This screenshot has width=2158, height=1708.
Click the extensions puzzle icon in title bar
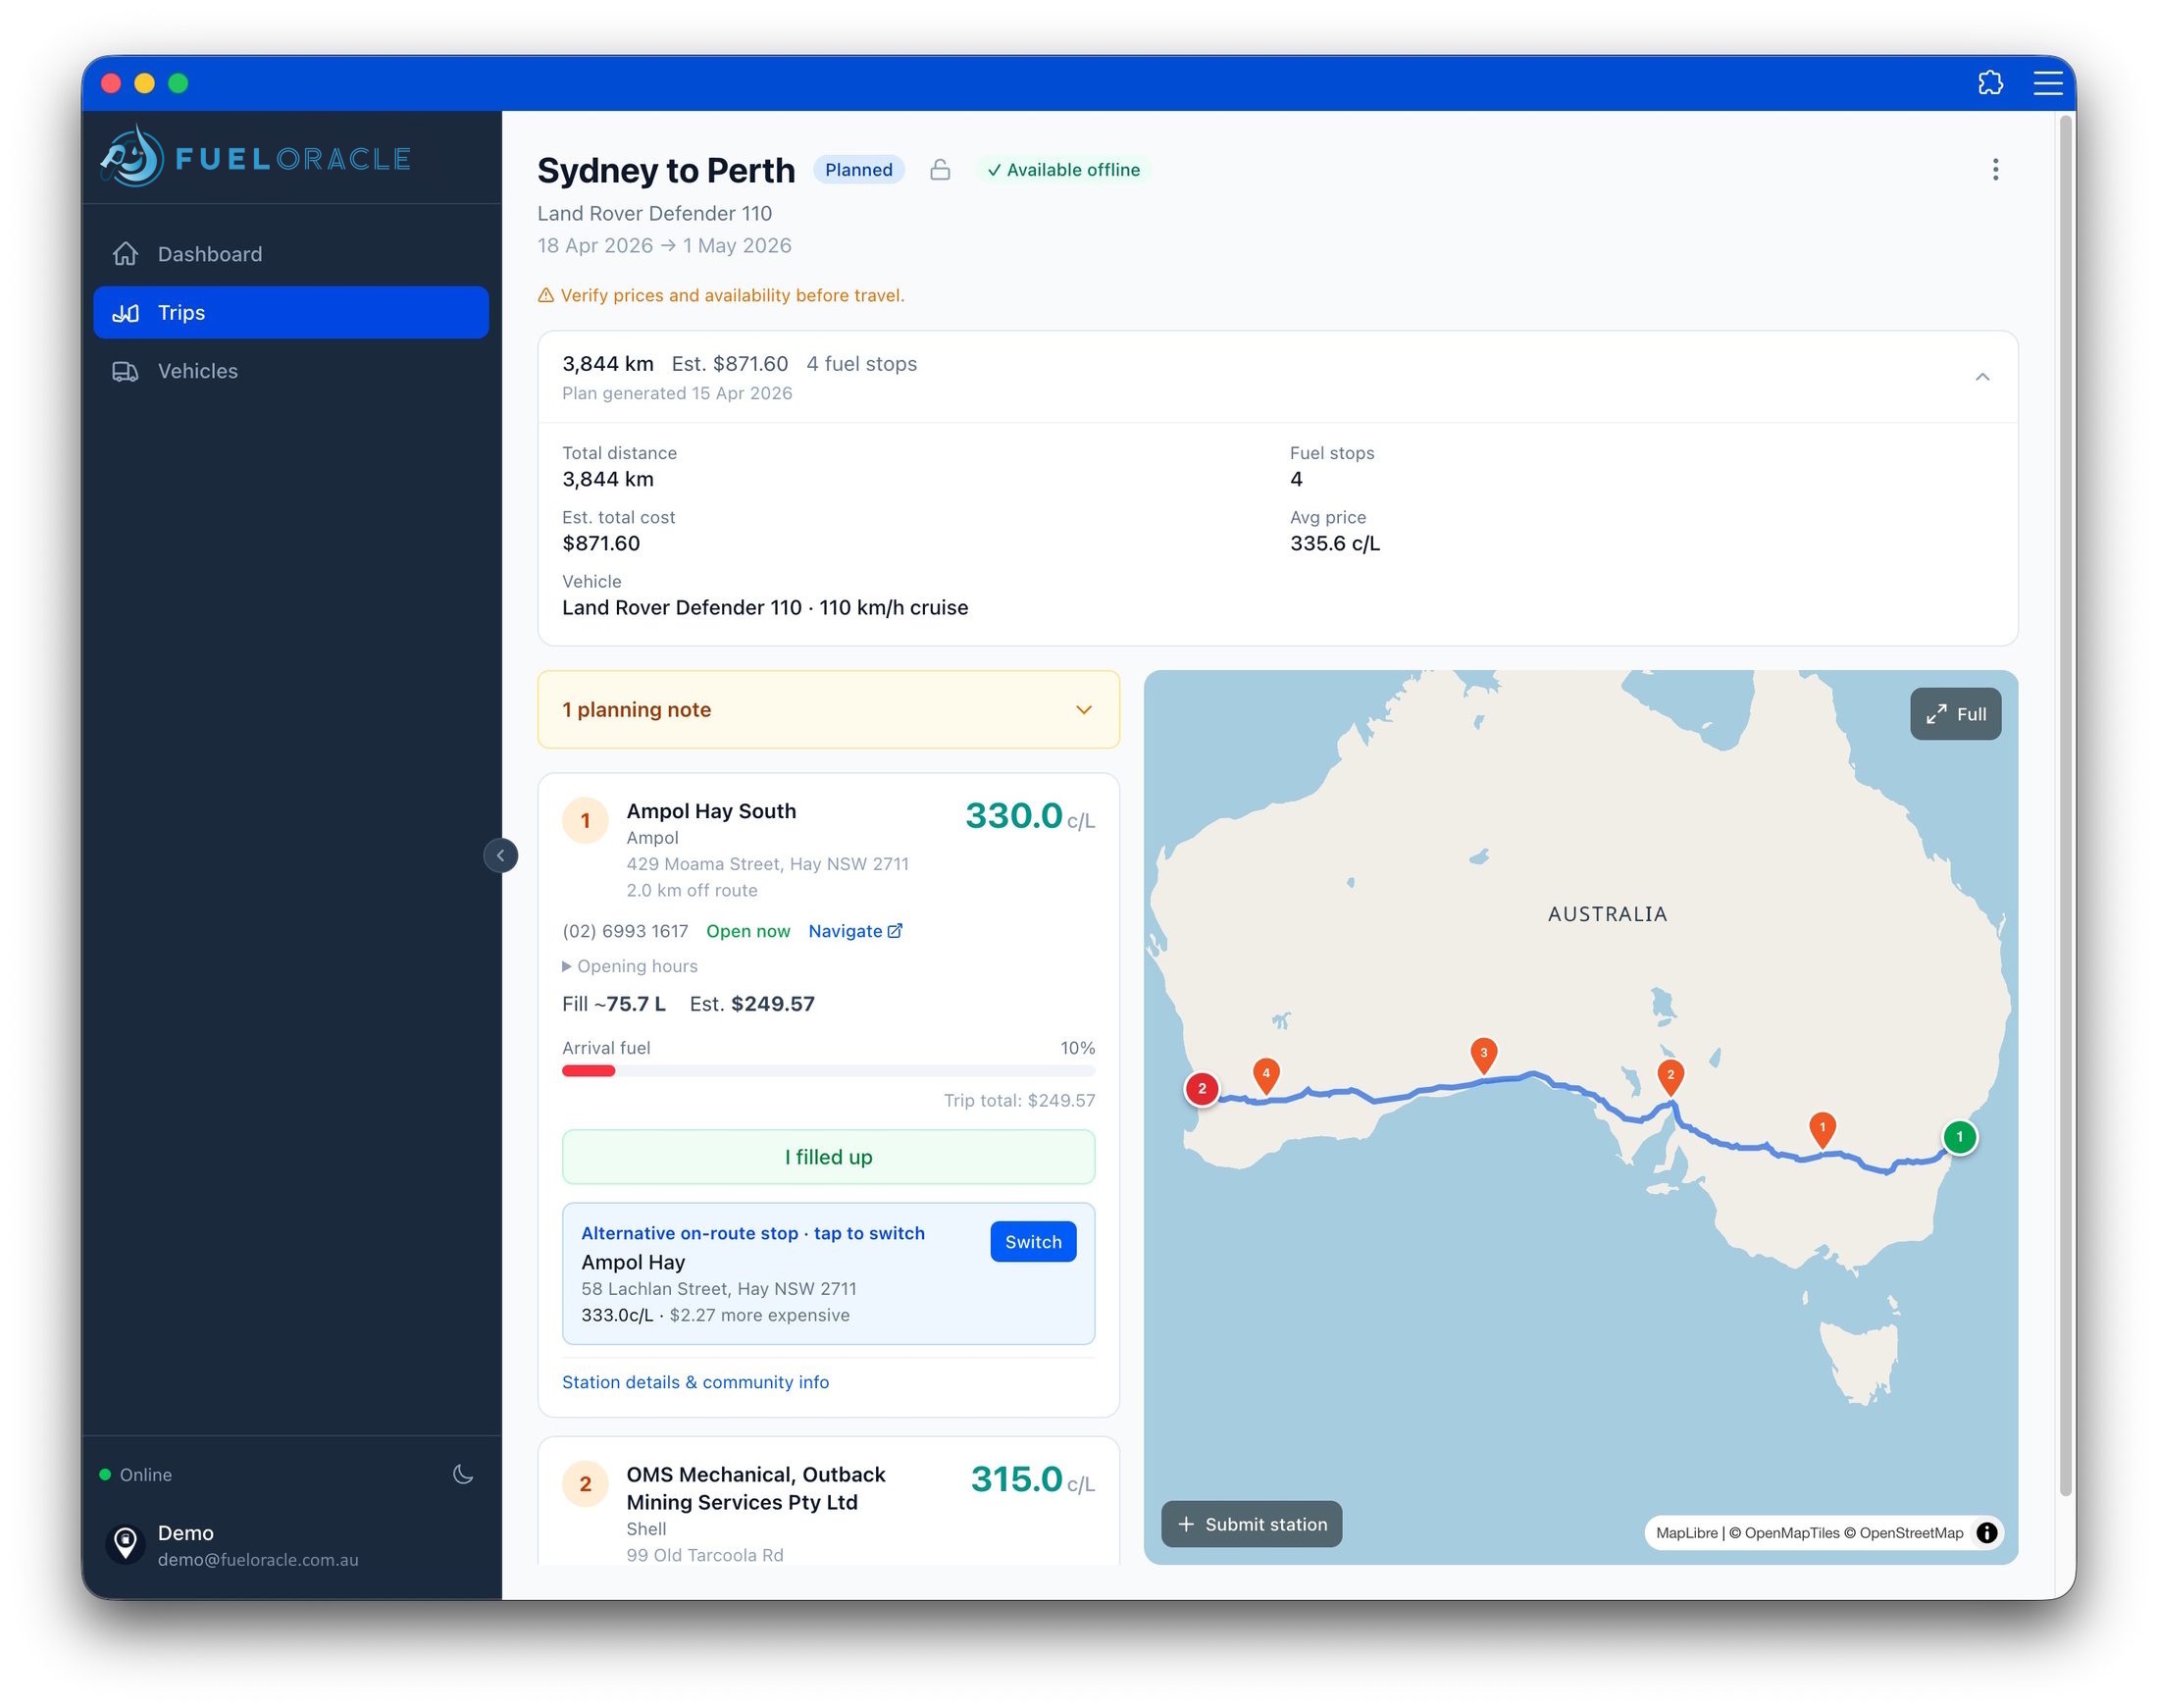(x=1989, y=83)
